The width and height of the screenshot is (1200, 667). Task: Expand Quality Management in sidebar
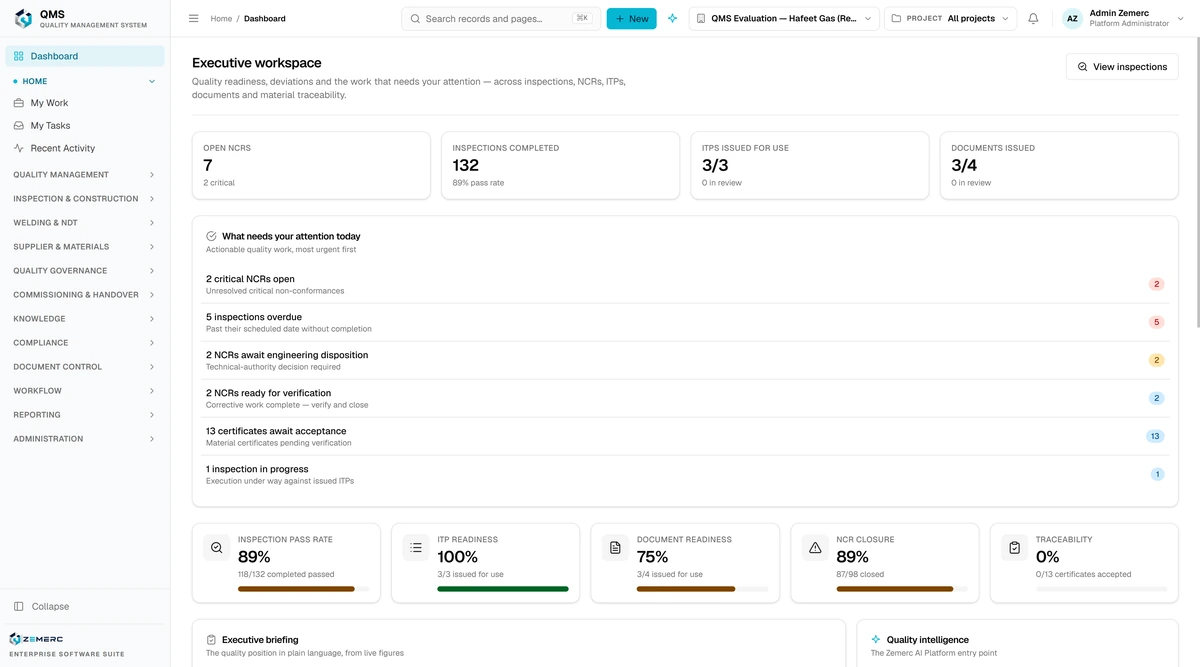pyautogui.click(x=84, y=175)
